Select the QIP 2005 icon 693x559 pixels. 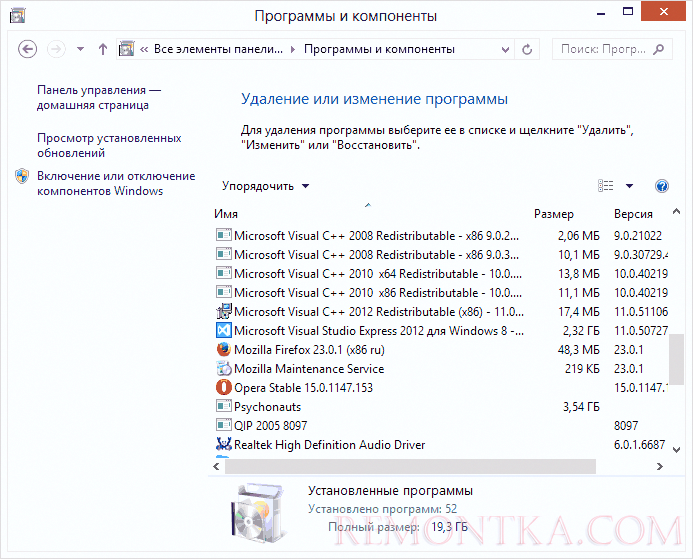(224, 425)
